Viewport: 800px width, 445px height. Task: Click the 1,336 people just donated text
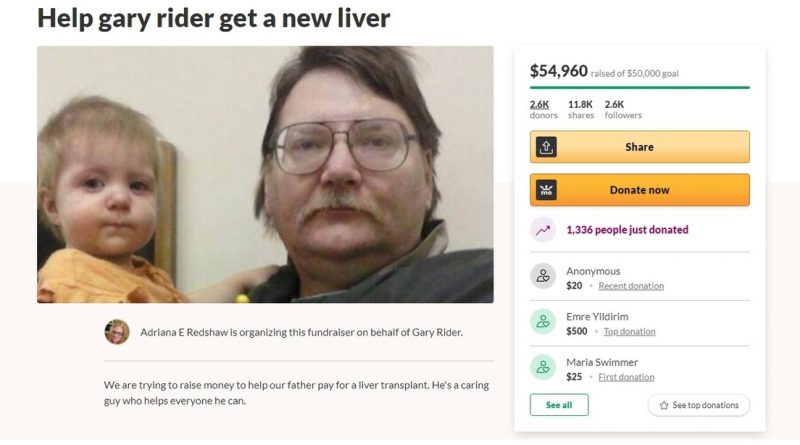627,230
